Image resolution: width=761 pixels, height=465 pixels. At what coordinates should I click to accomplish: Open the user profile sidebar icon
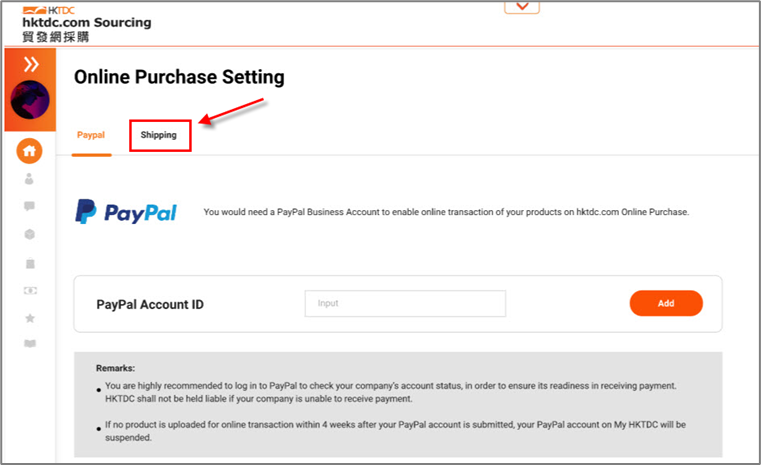[x=29, y=179]
